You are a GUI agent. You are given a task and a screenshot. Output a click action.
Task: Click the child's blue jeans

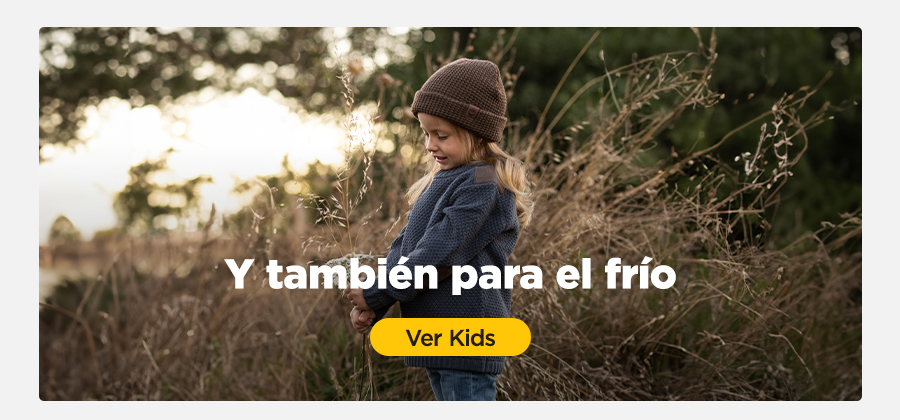coord(463,384)
